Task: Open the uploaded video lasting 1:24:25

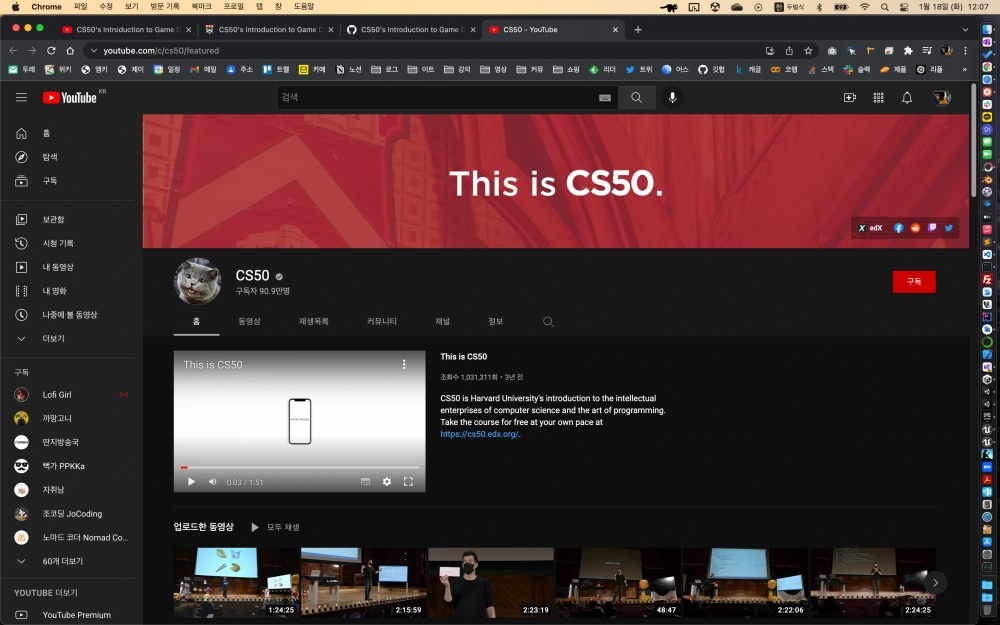Action: 237,582
